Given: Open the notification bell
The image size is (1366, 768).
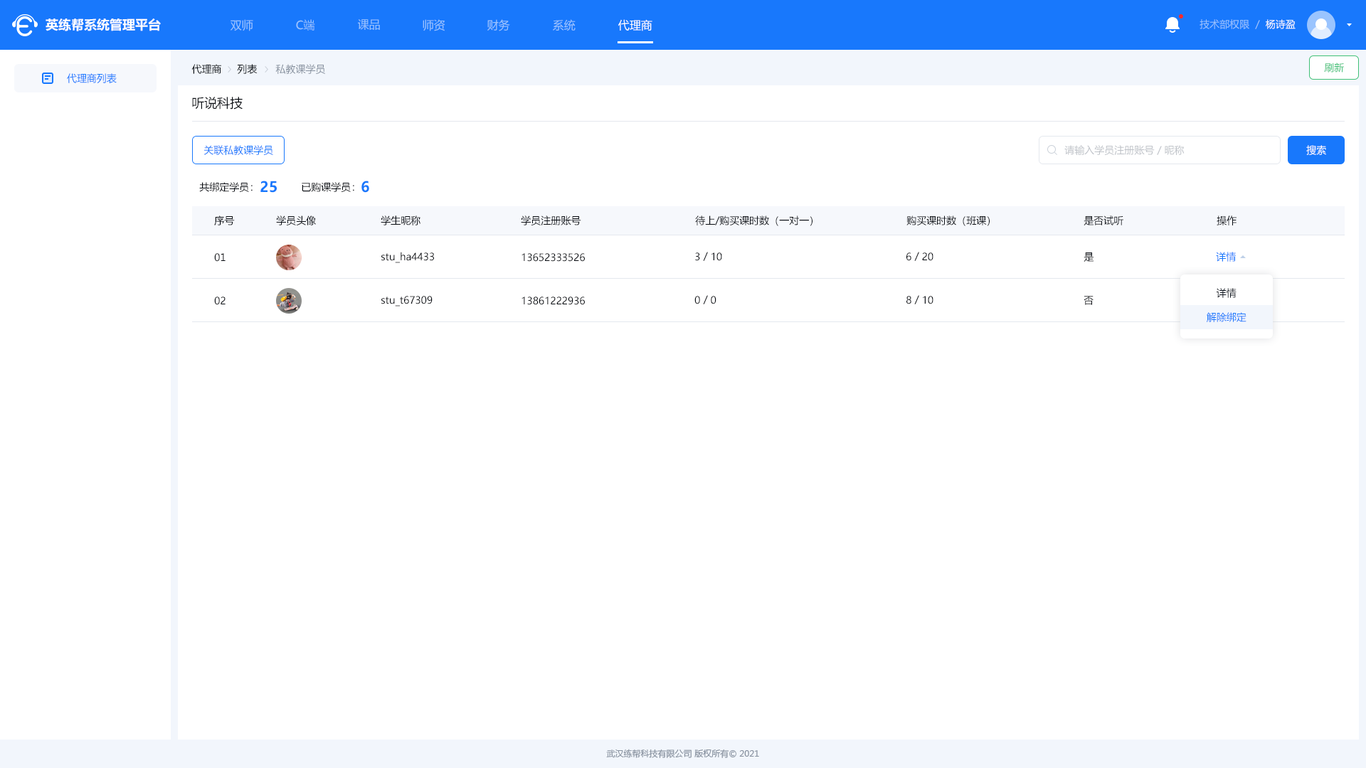Looking at the screenshot, I should (x=1172, y=25).
